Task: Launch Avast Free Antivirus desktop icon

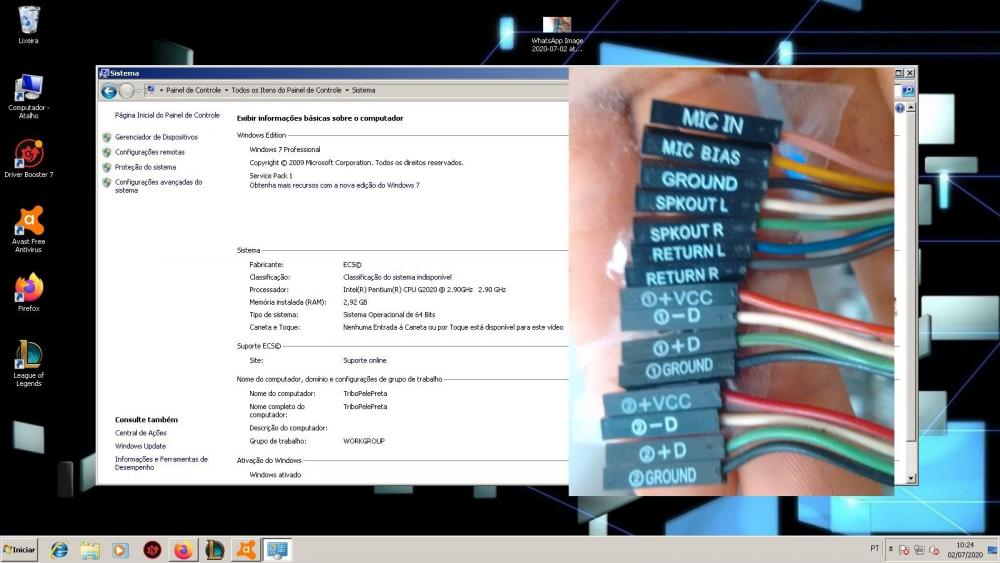Action: click(x=28, y=228)
